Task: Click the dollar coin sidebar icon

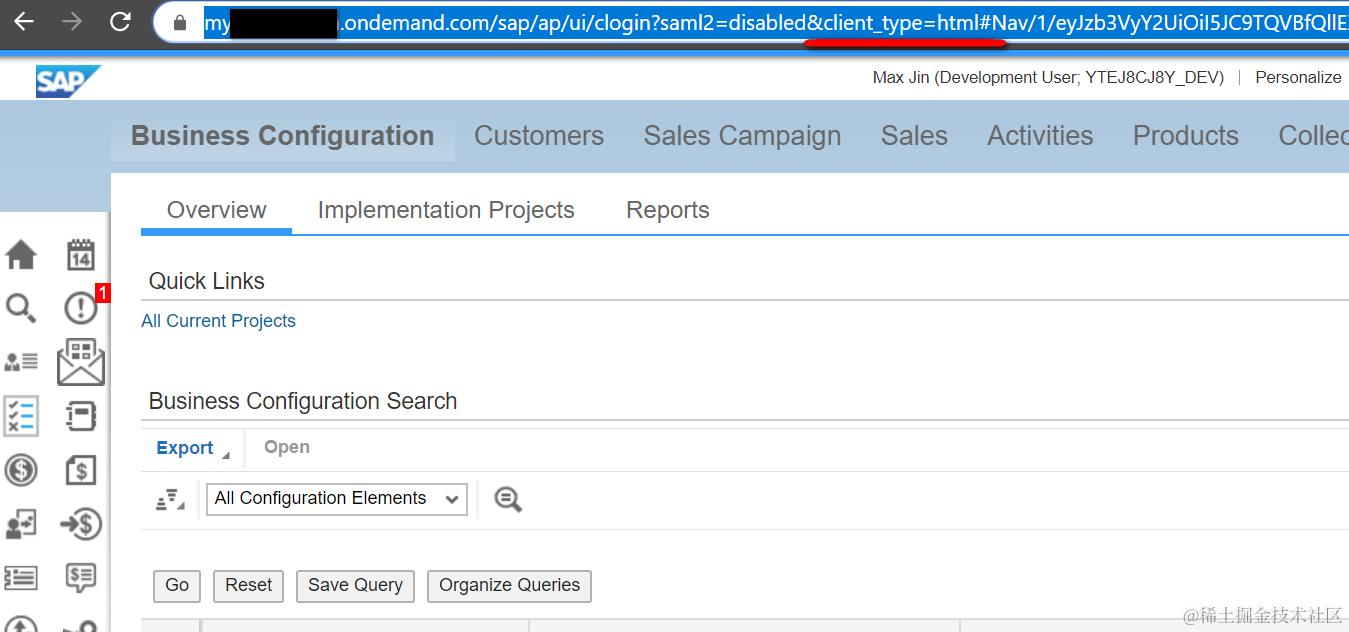Action: pos(21,469)
